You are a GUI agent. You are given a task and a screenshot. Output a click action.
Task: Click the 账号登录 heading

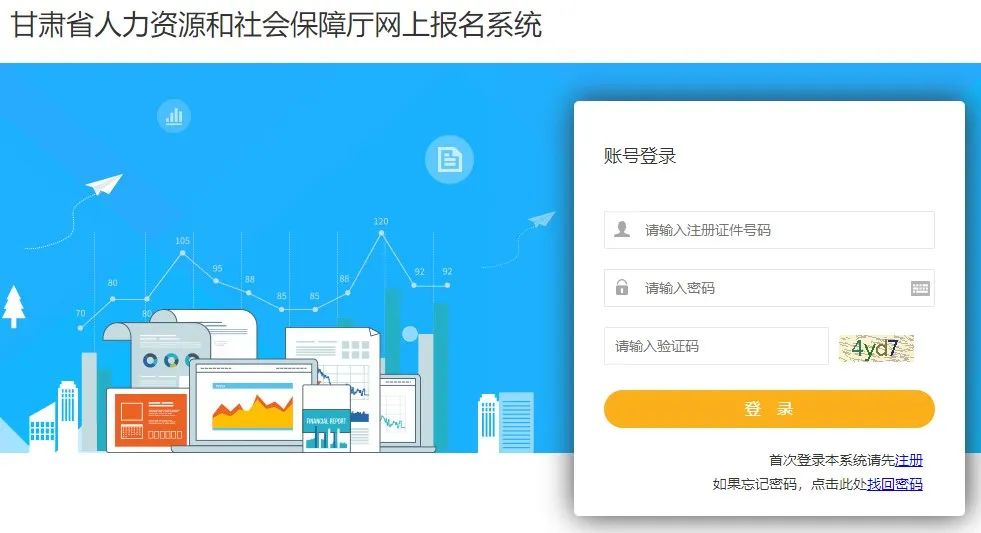click(639, 156)
